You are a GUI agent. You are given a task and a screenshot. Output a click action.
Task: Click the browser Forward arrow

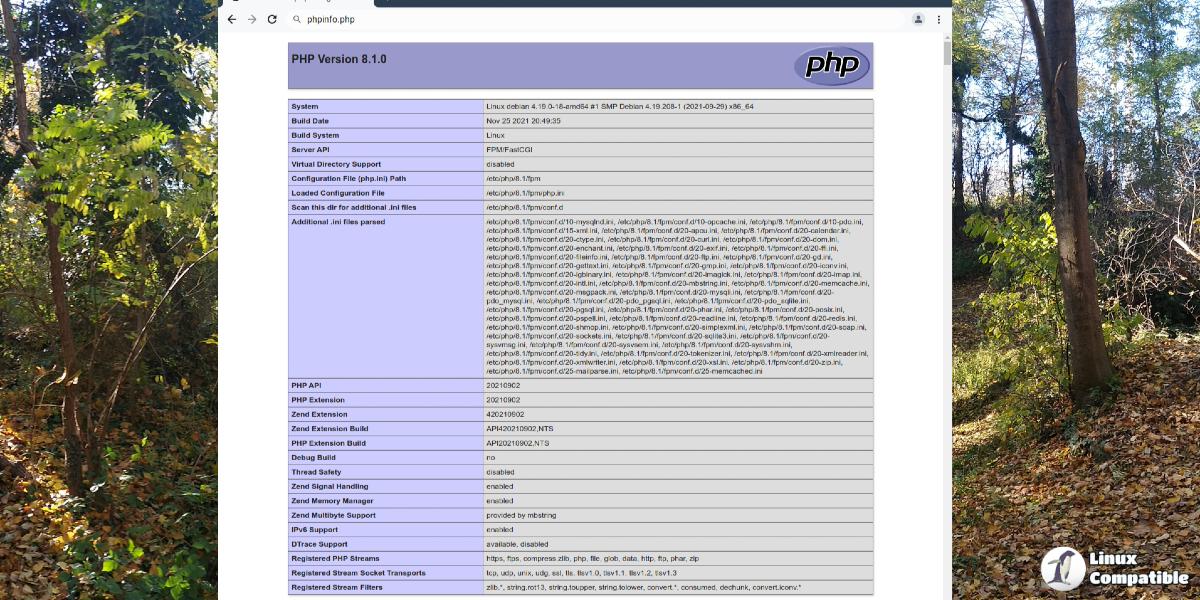click(252, 19)
